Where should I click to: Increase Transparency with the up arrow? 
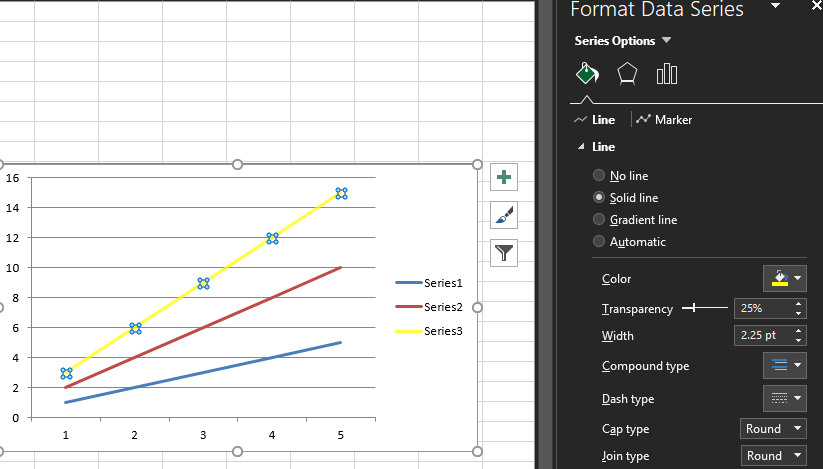click(798, 304)
